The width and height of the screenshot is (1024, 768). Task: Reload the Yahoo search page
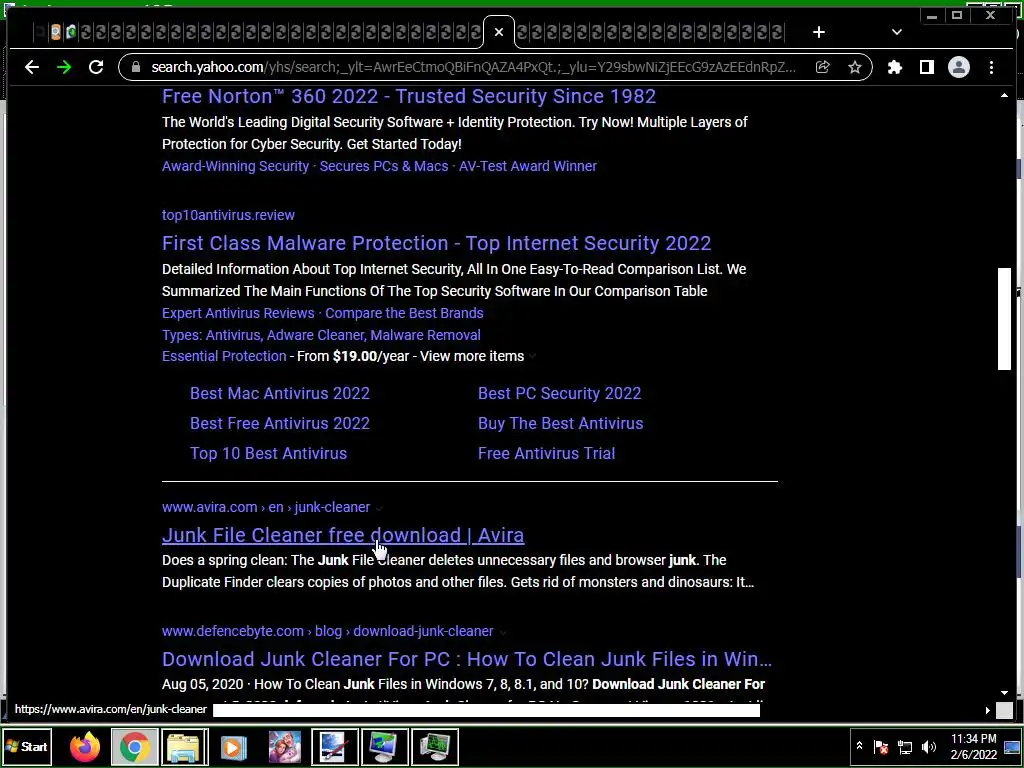click(x=96, y=67)
